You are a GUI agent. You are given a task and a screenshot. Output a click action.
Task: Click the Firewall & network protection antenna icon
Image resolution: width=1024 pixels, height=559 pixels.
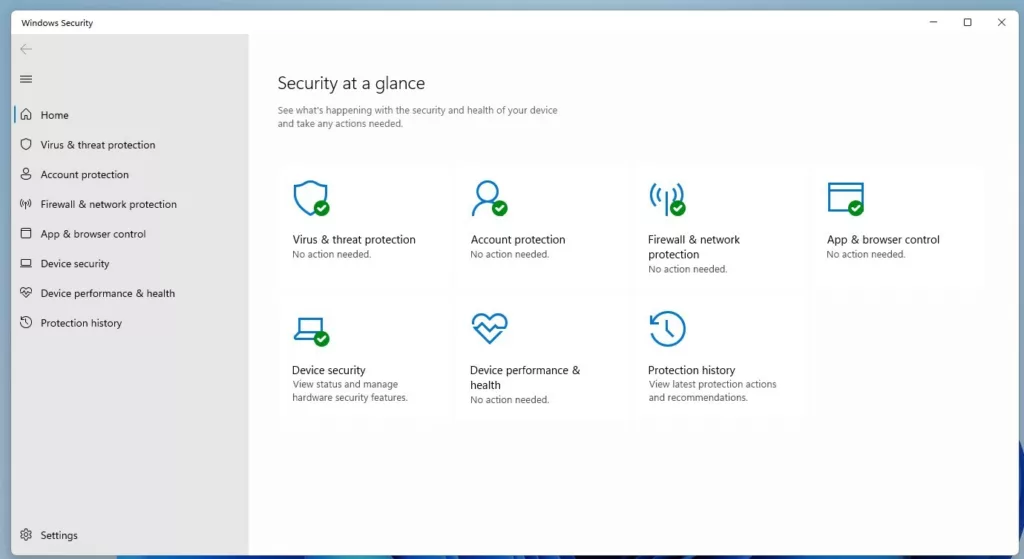click(666, 198)
